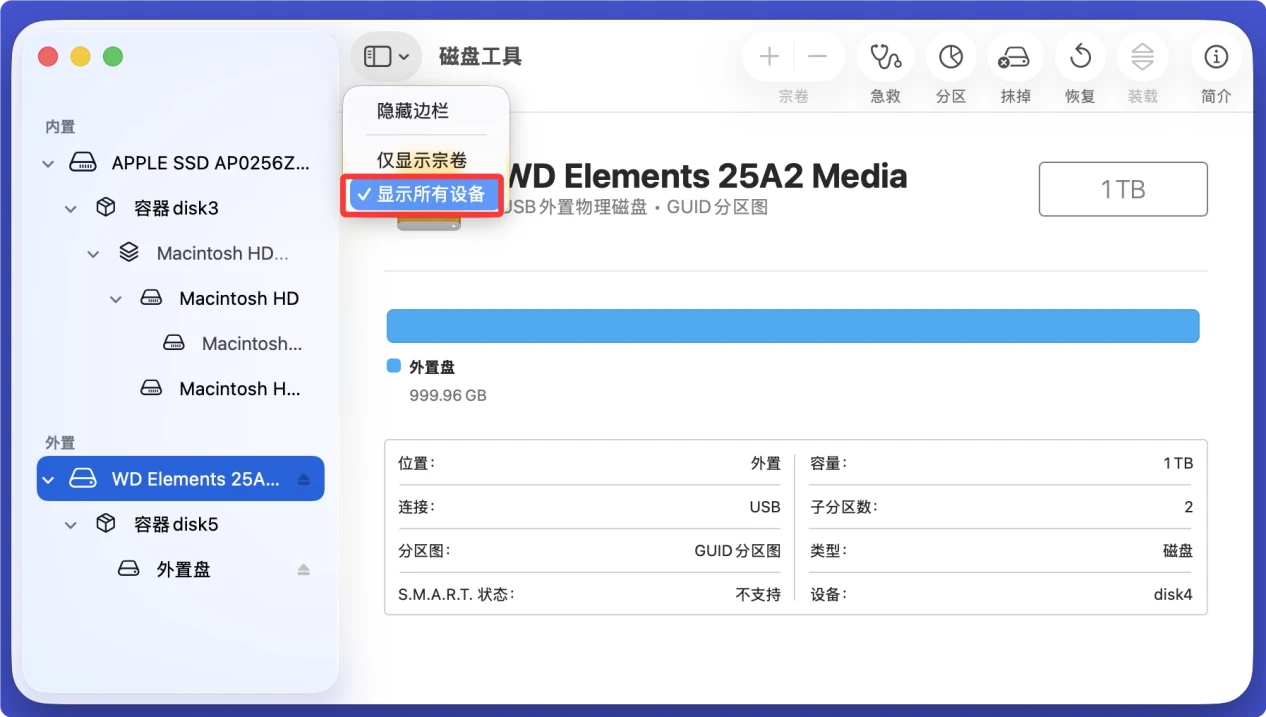Click the add volume plus button
1266x717 pixels.
point(769,57)
